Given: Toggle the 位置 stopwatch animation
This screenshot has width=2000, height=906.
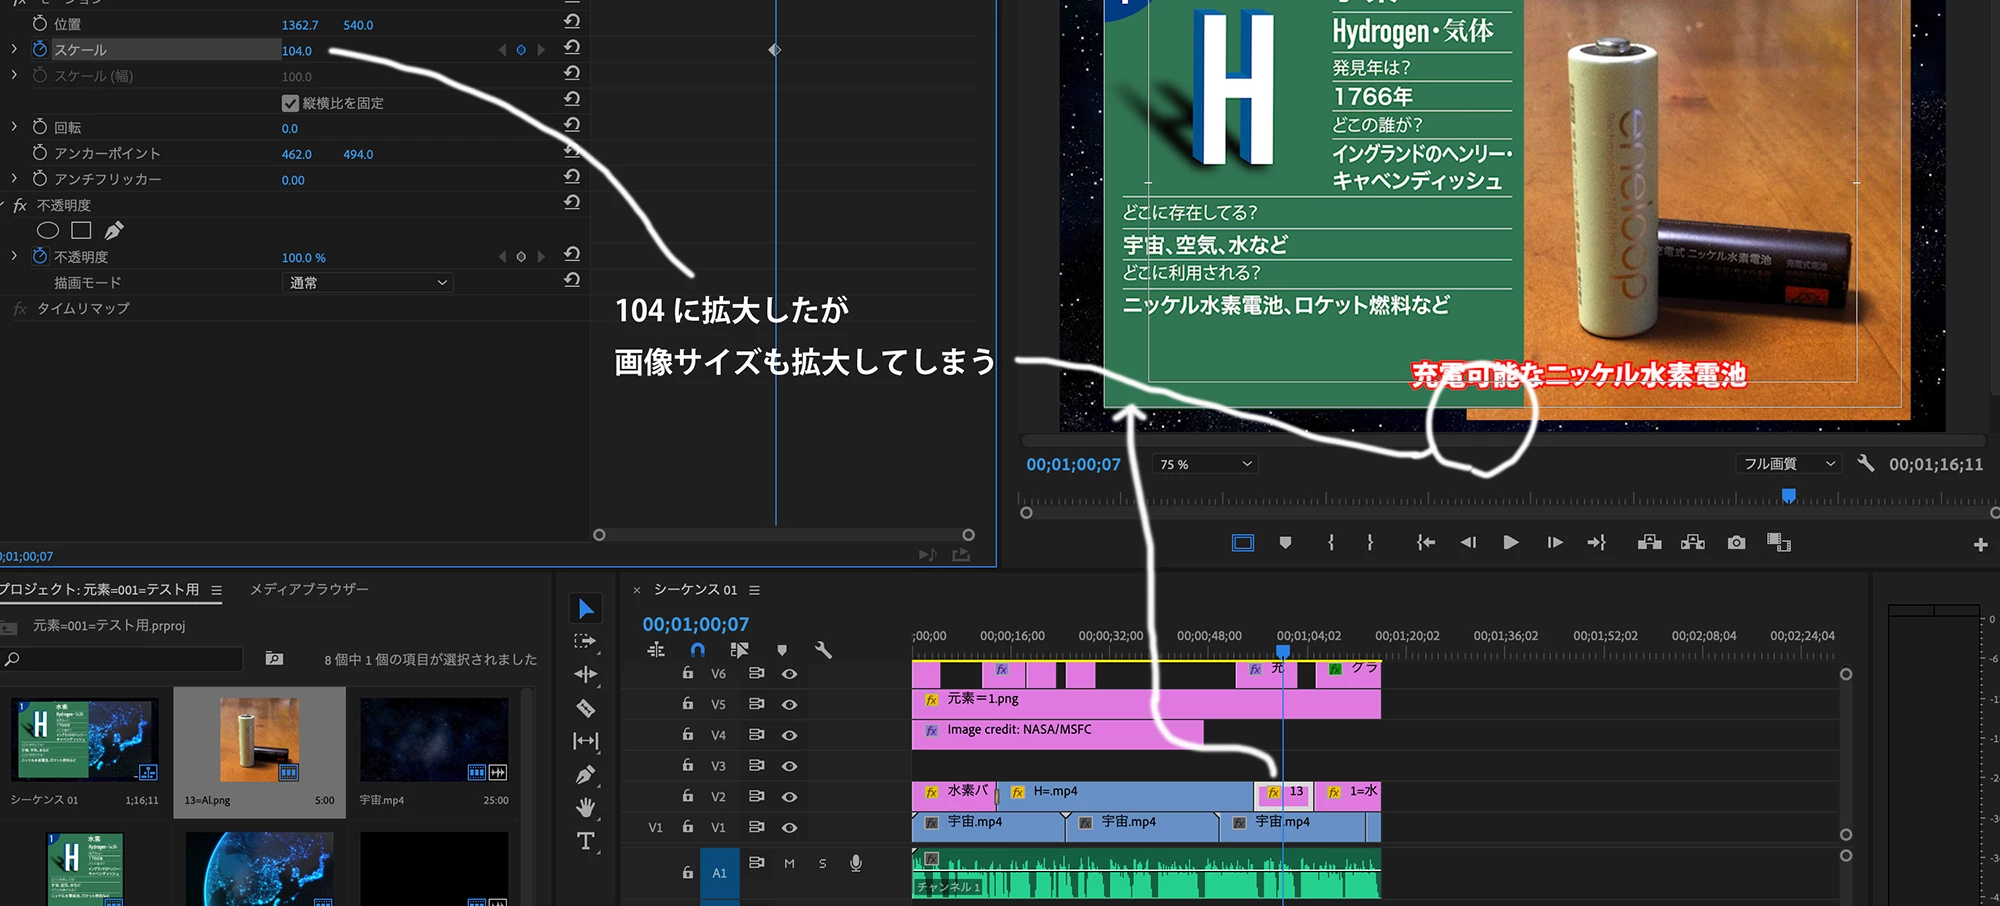Looking at the screenshot, I should 40,23.
